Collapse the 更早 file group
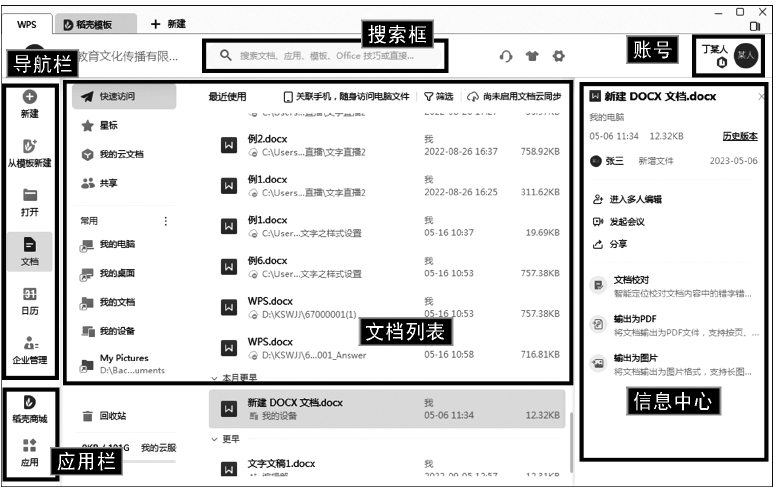Viewport: 776px width, 491px height. tap(215, 439)
